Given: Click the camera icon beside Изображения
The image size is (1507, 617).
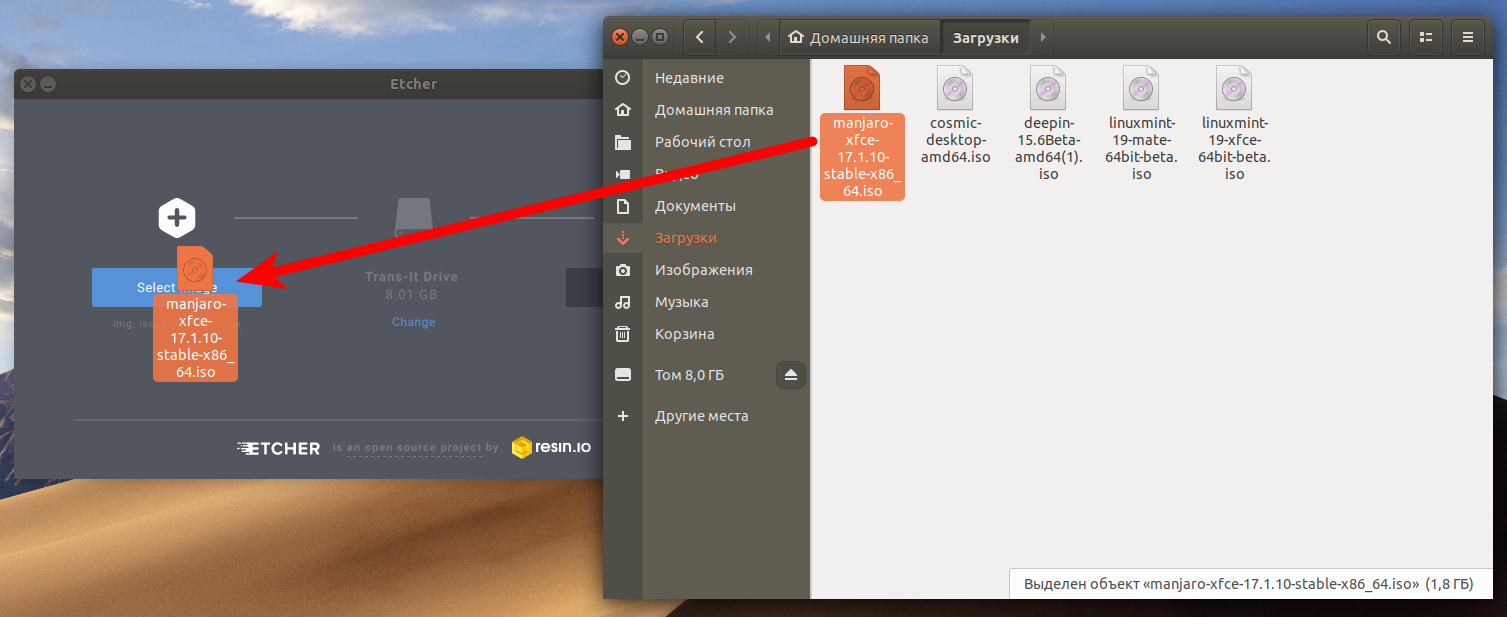Looking at the screenshot, I should coord(623,270).
